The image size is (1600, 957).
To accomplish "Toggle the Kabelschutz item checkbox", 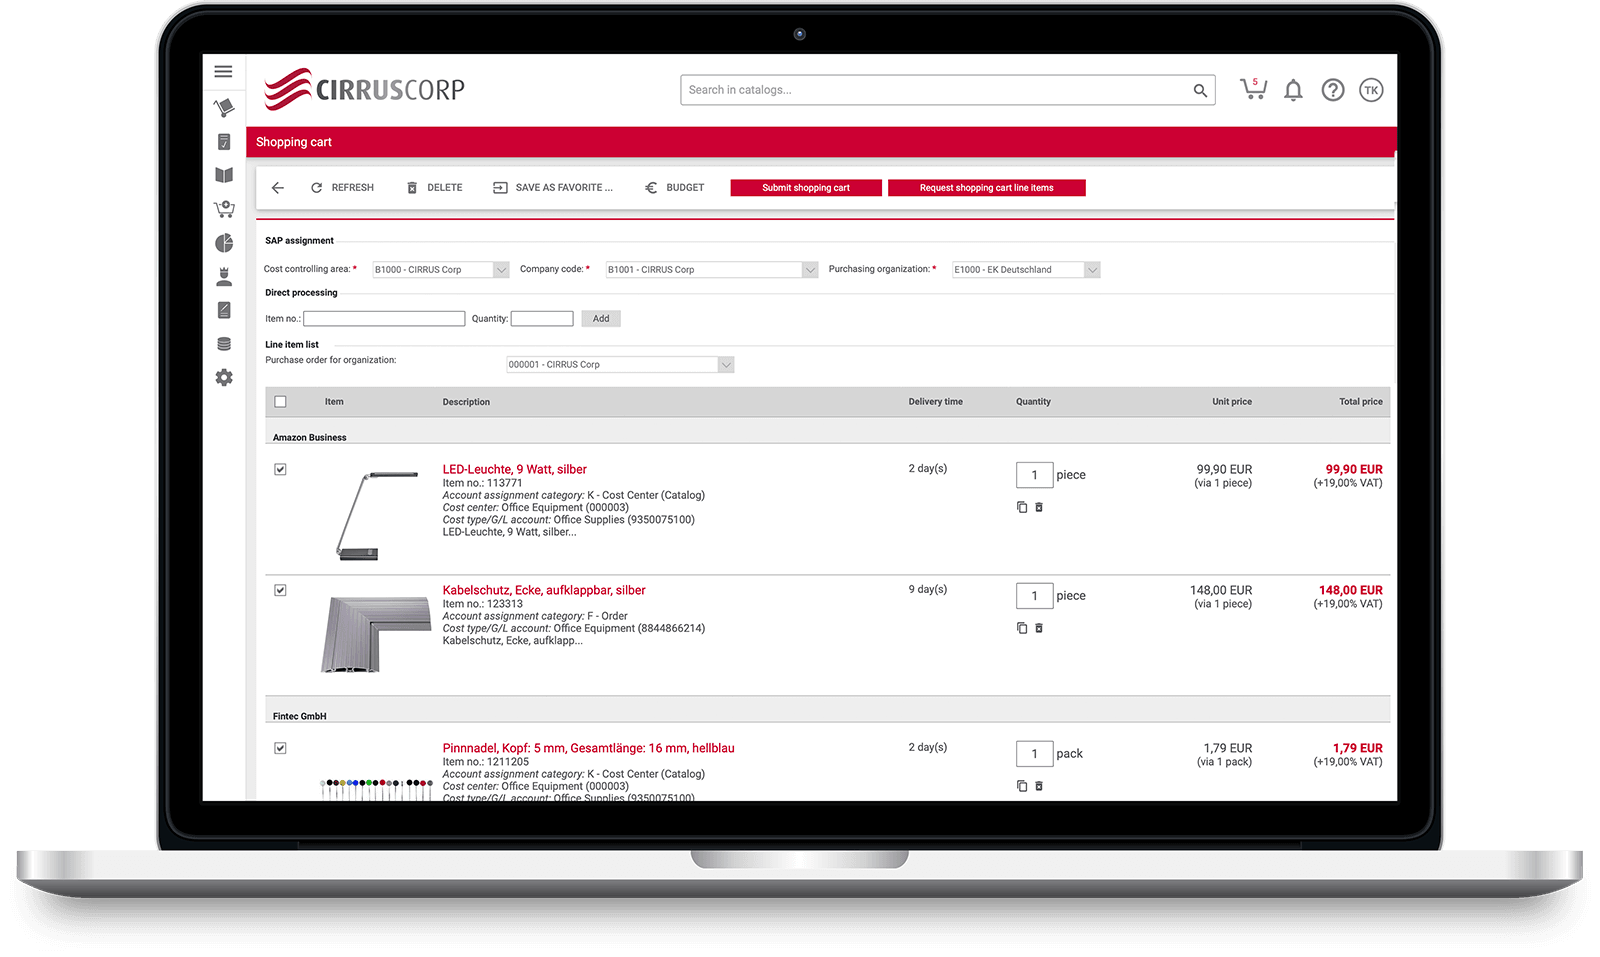I will (280, 590).
